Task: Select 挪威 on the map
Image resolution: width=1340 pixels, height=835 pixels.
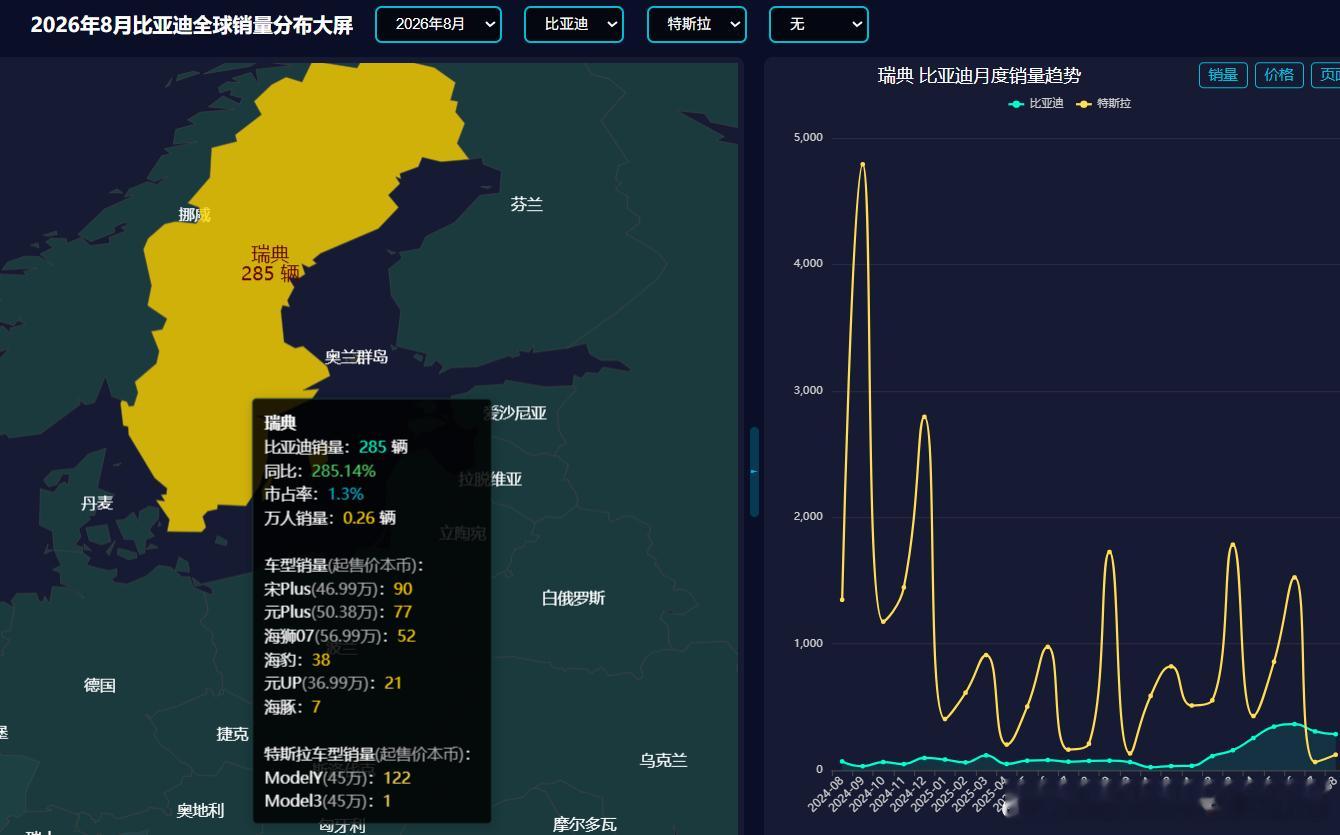Action: tap(195, 214)
